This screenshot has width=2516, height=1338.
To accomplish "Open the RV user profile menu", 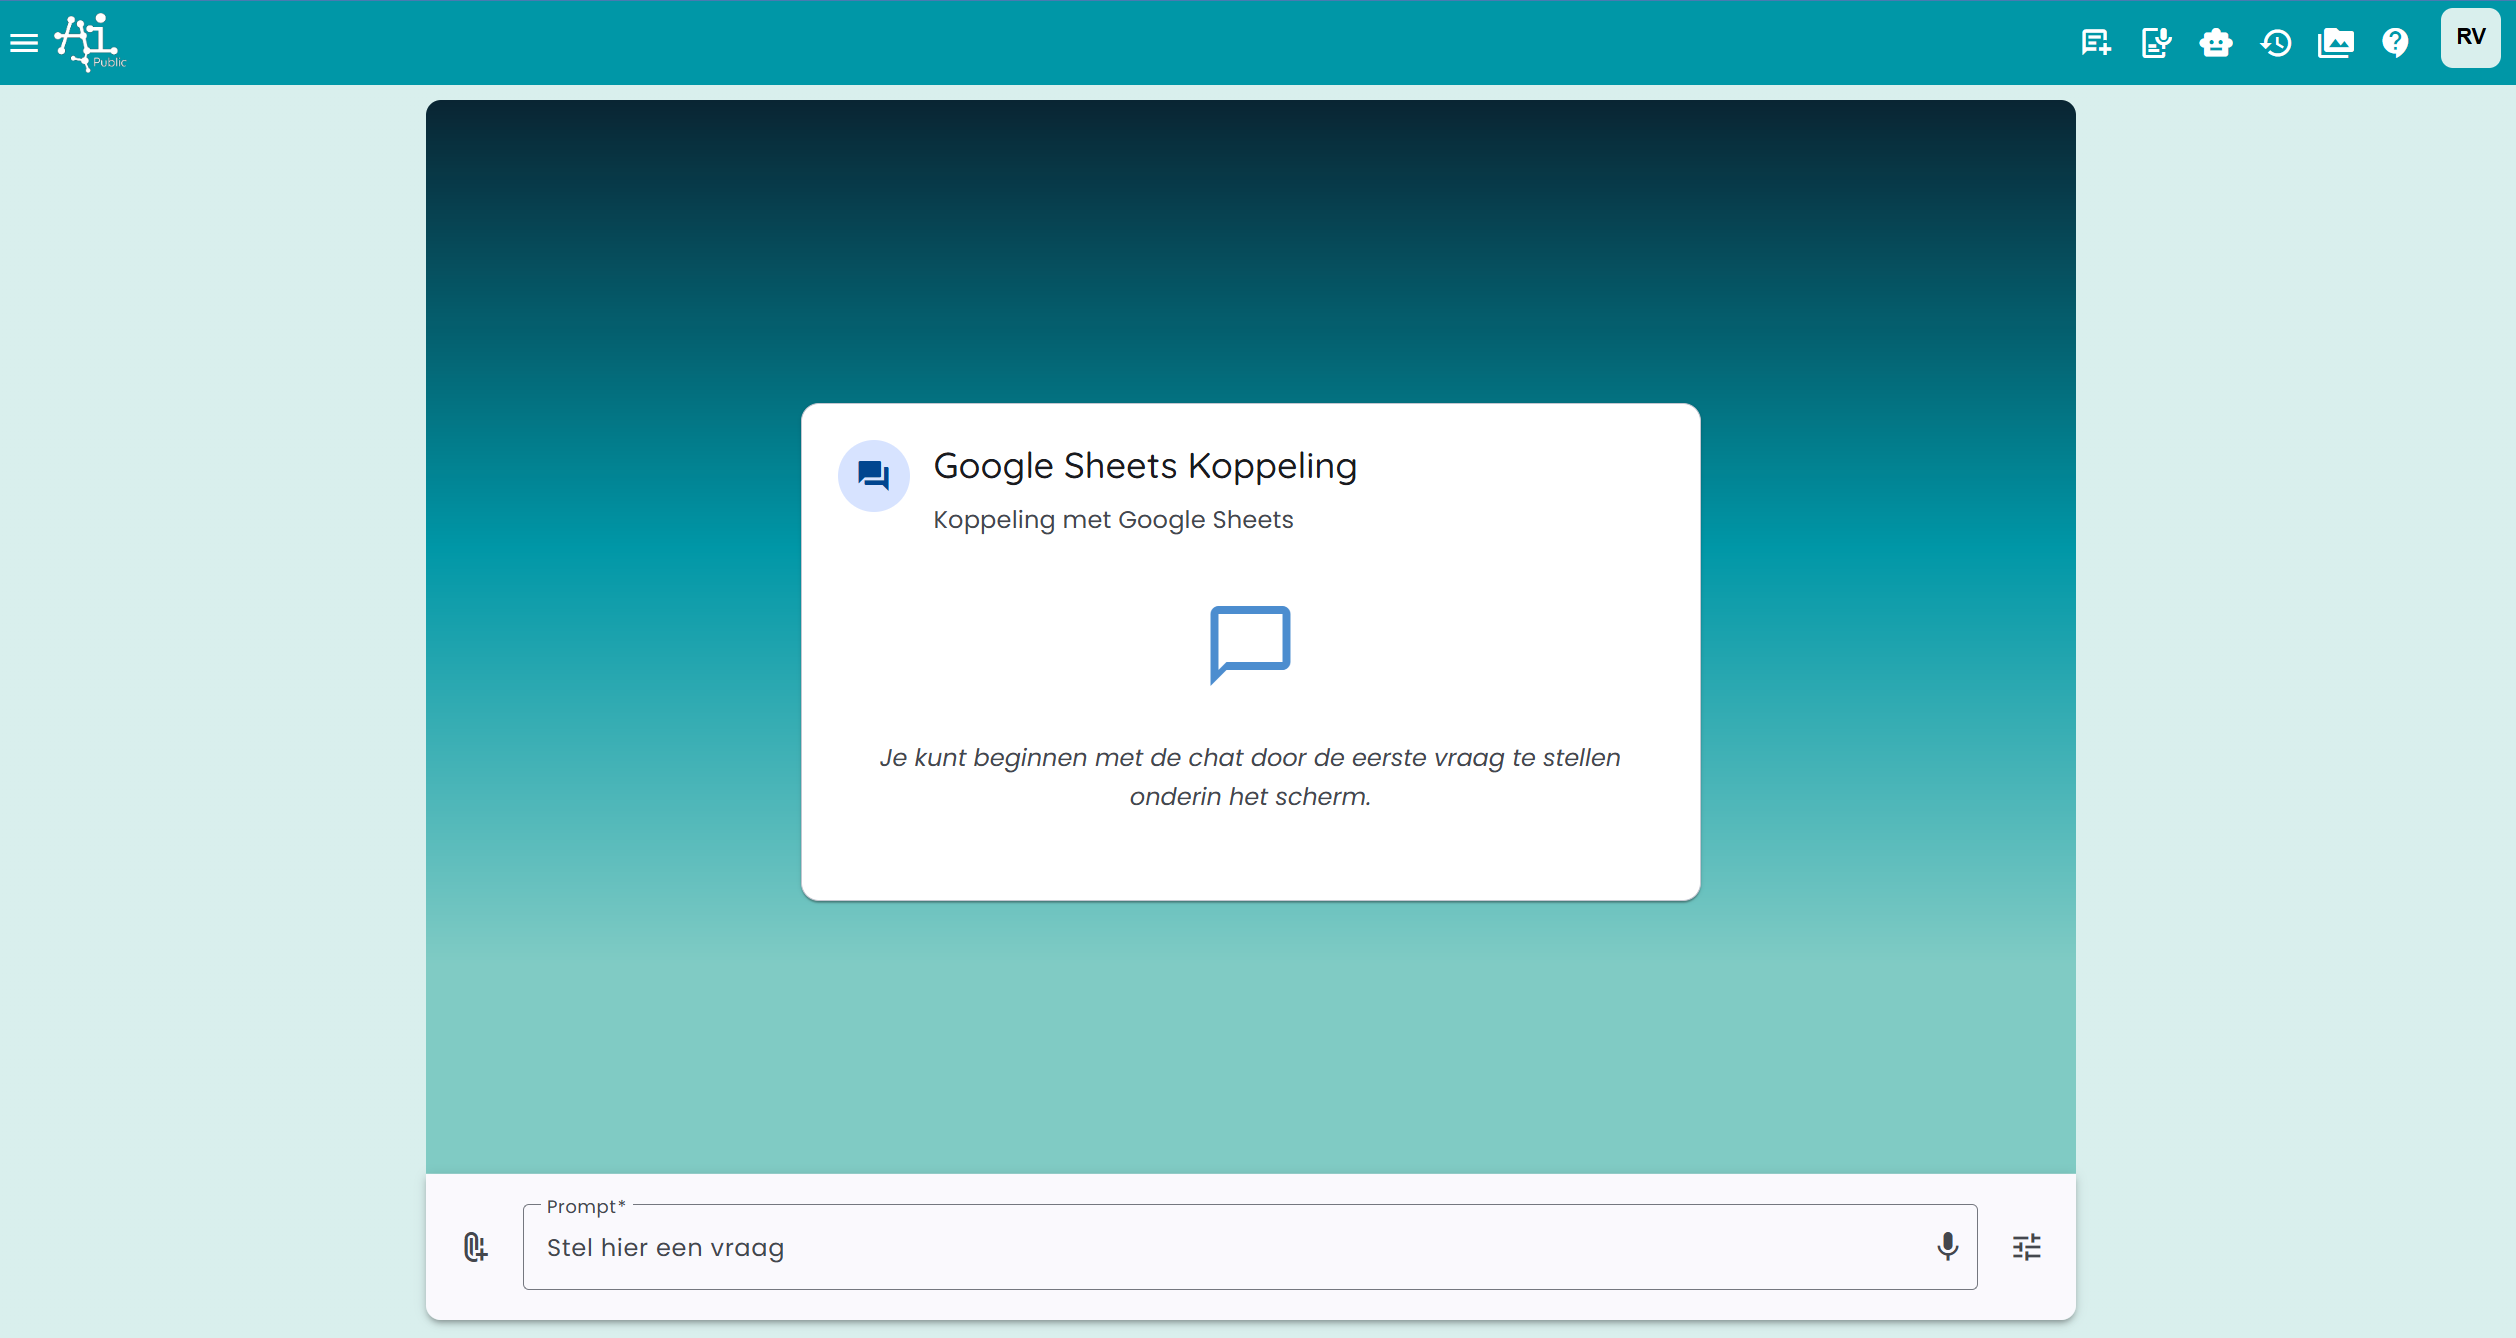I will coord(2469,38).
